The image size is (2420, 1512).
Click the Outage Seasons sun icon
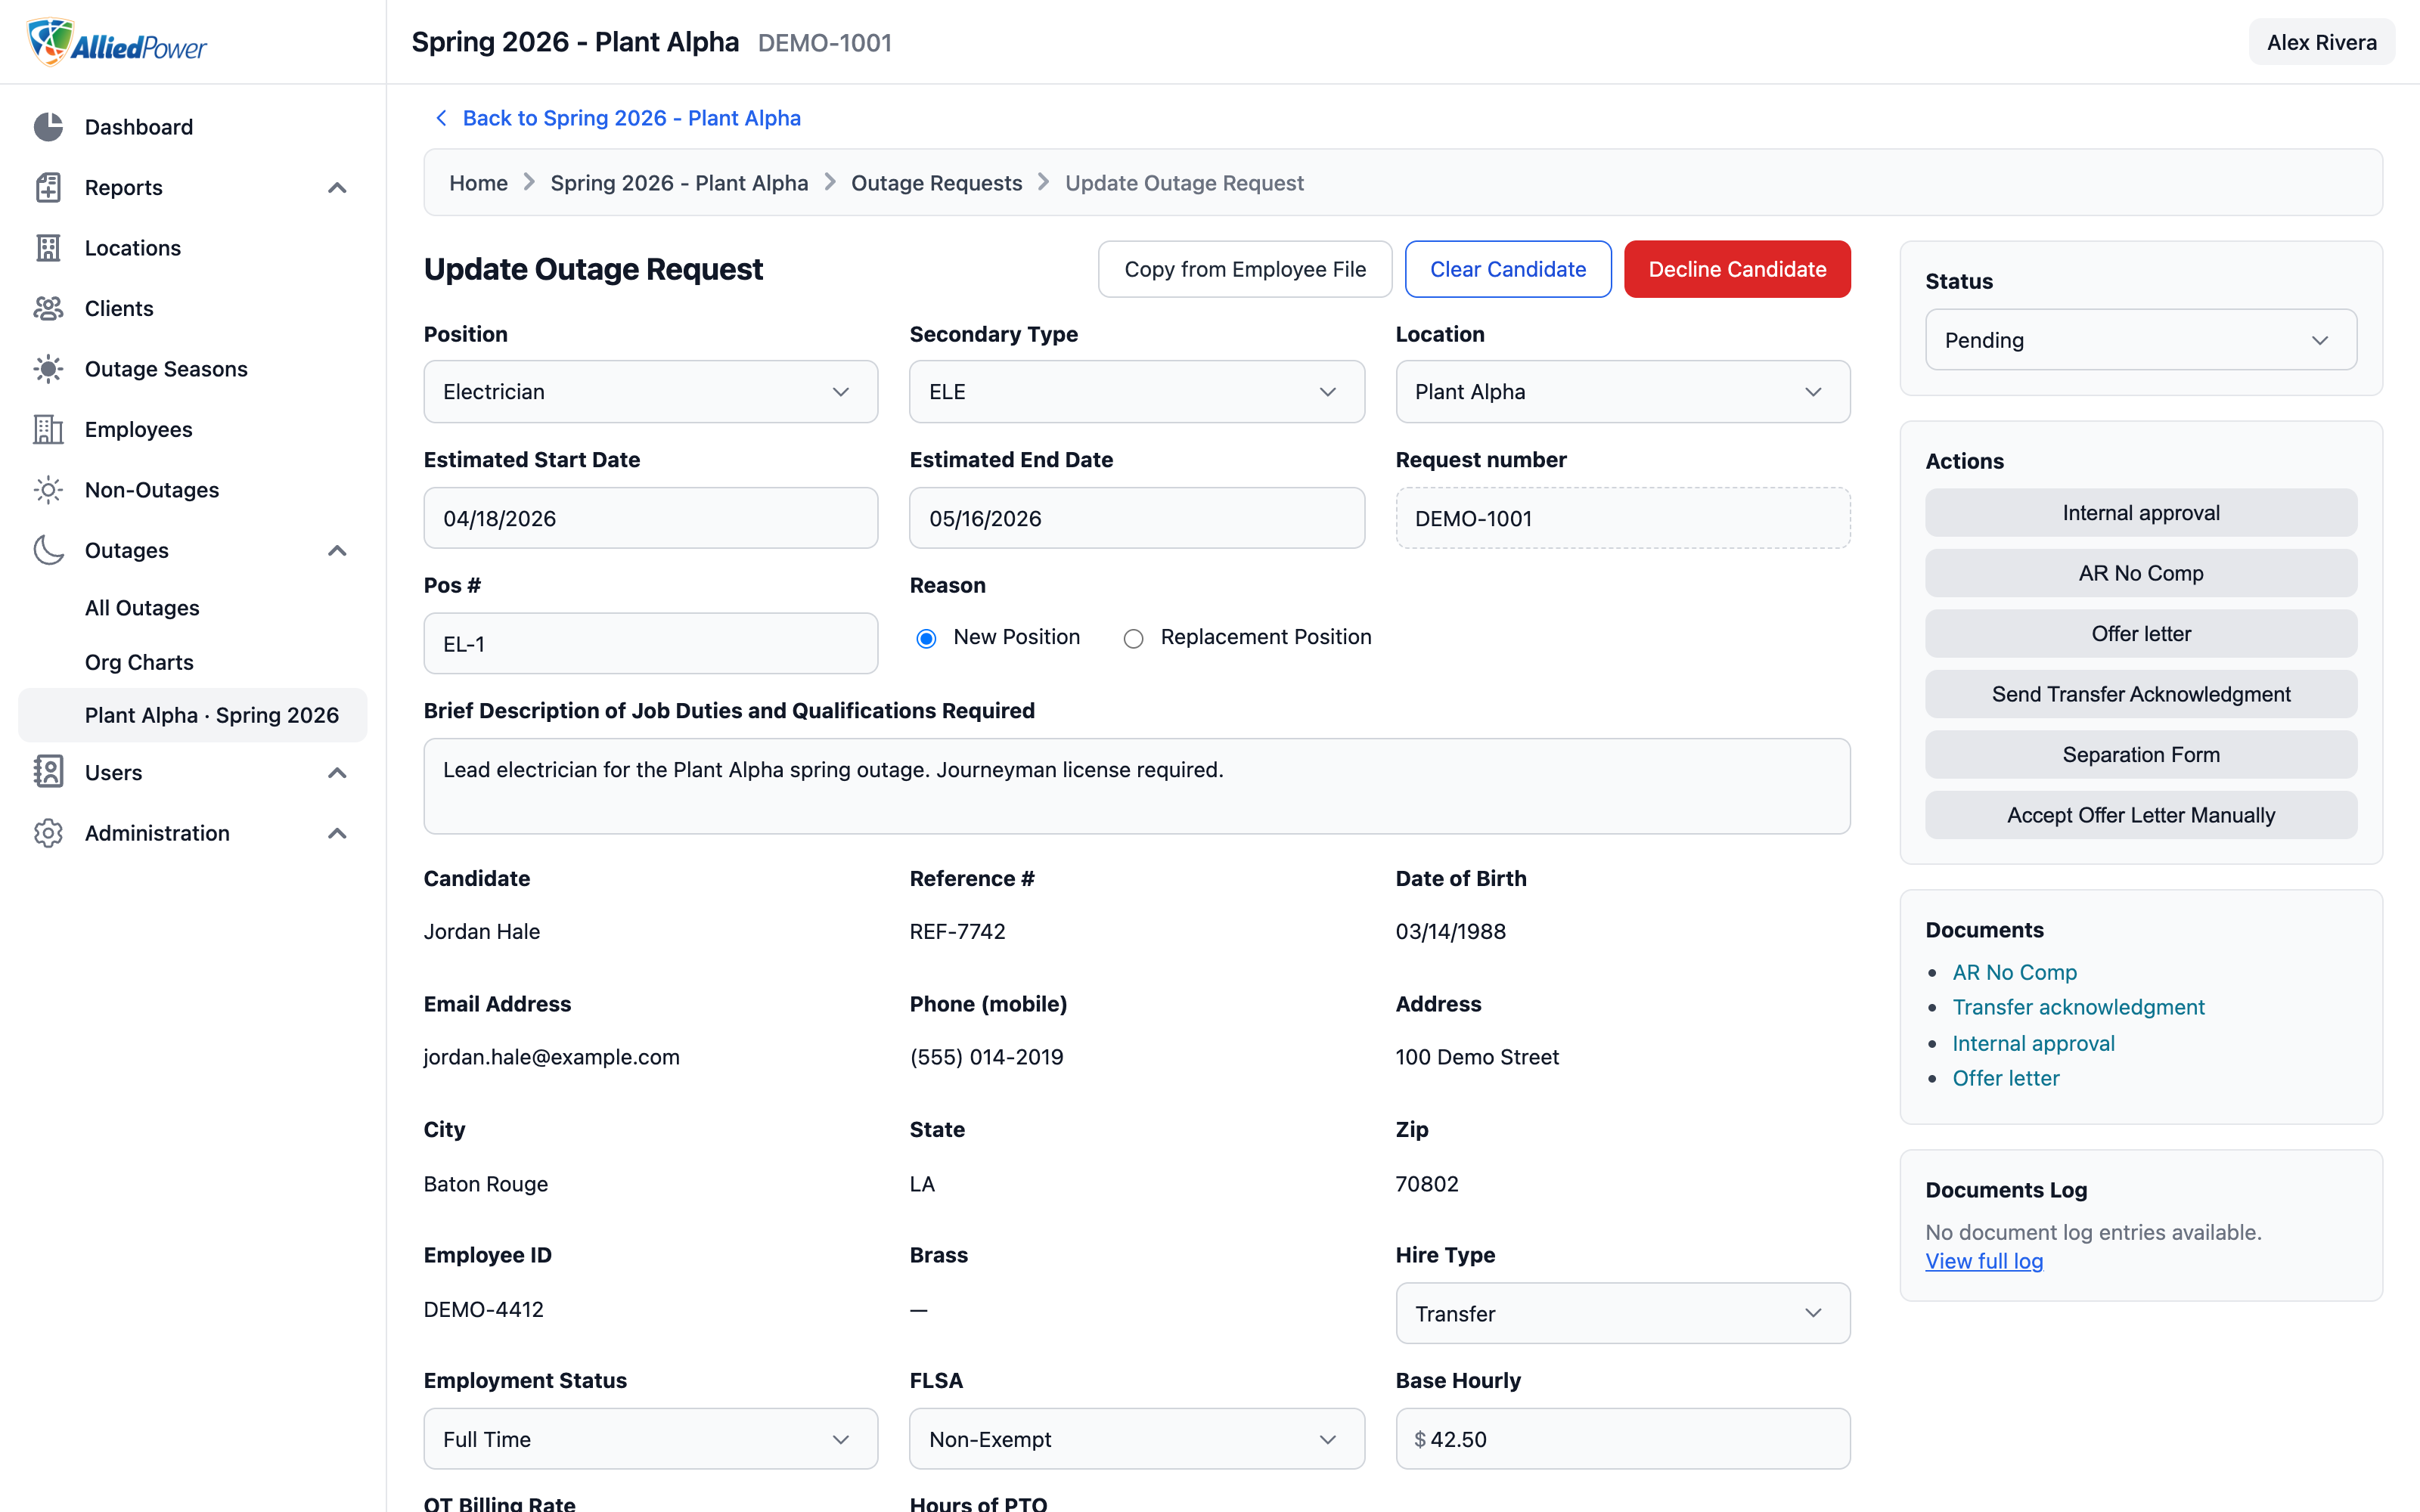tap(48, 369)
